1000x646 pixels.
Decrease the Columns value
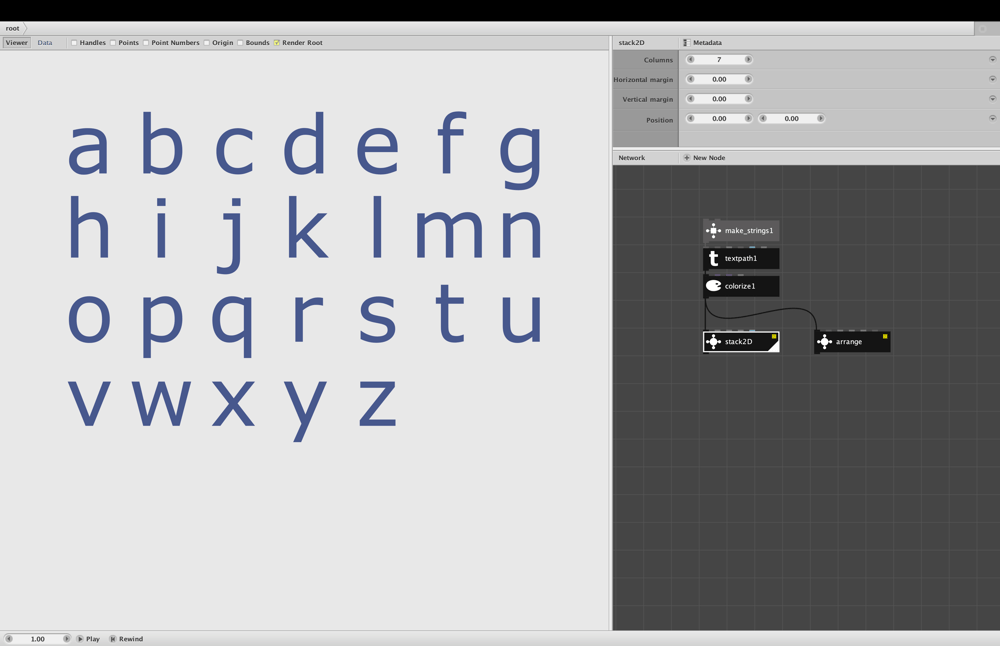tap(690, 59)
